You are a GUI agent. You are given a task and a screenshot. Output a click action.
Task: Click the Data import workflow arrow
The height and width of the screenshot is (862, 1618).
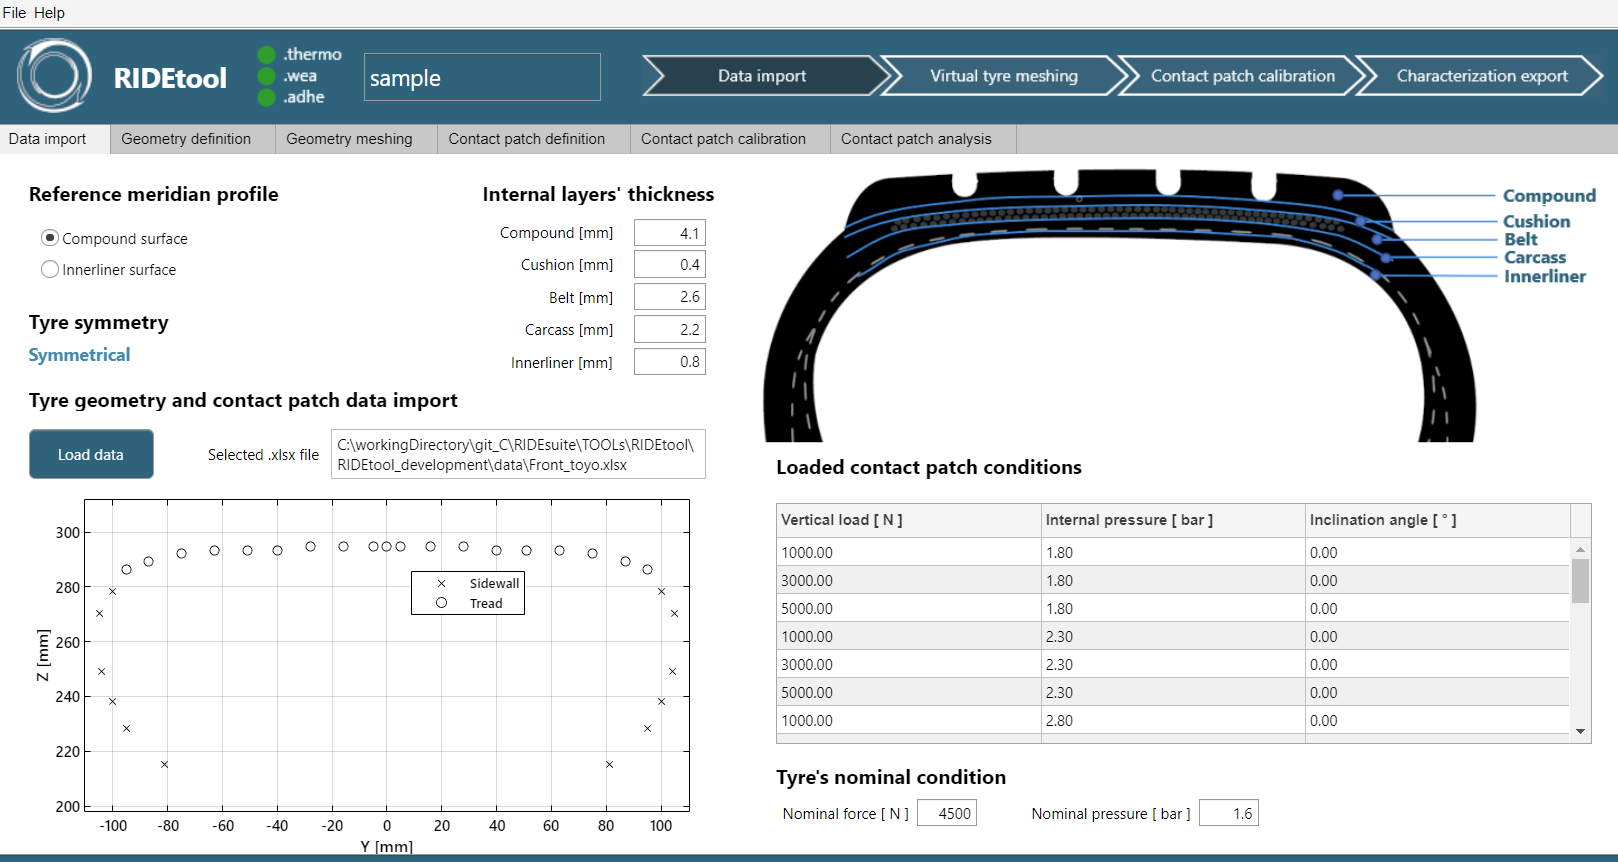click(x=762, y=76)
